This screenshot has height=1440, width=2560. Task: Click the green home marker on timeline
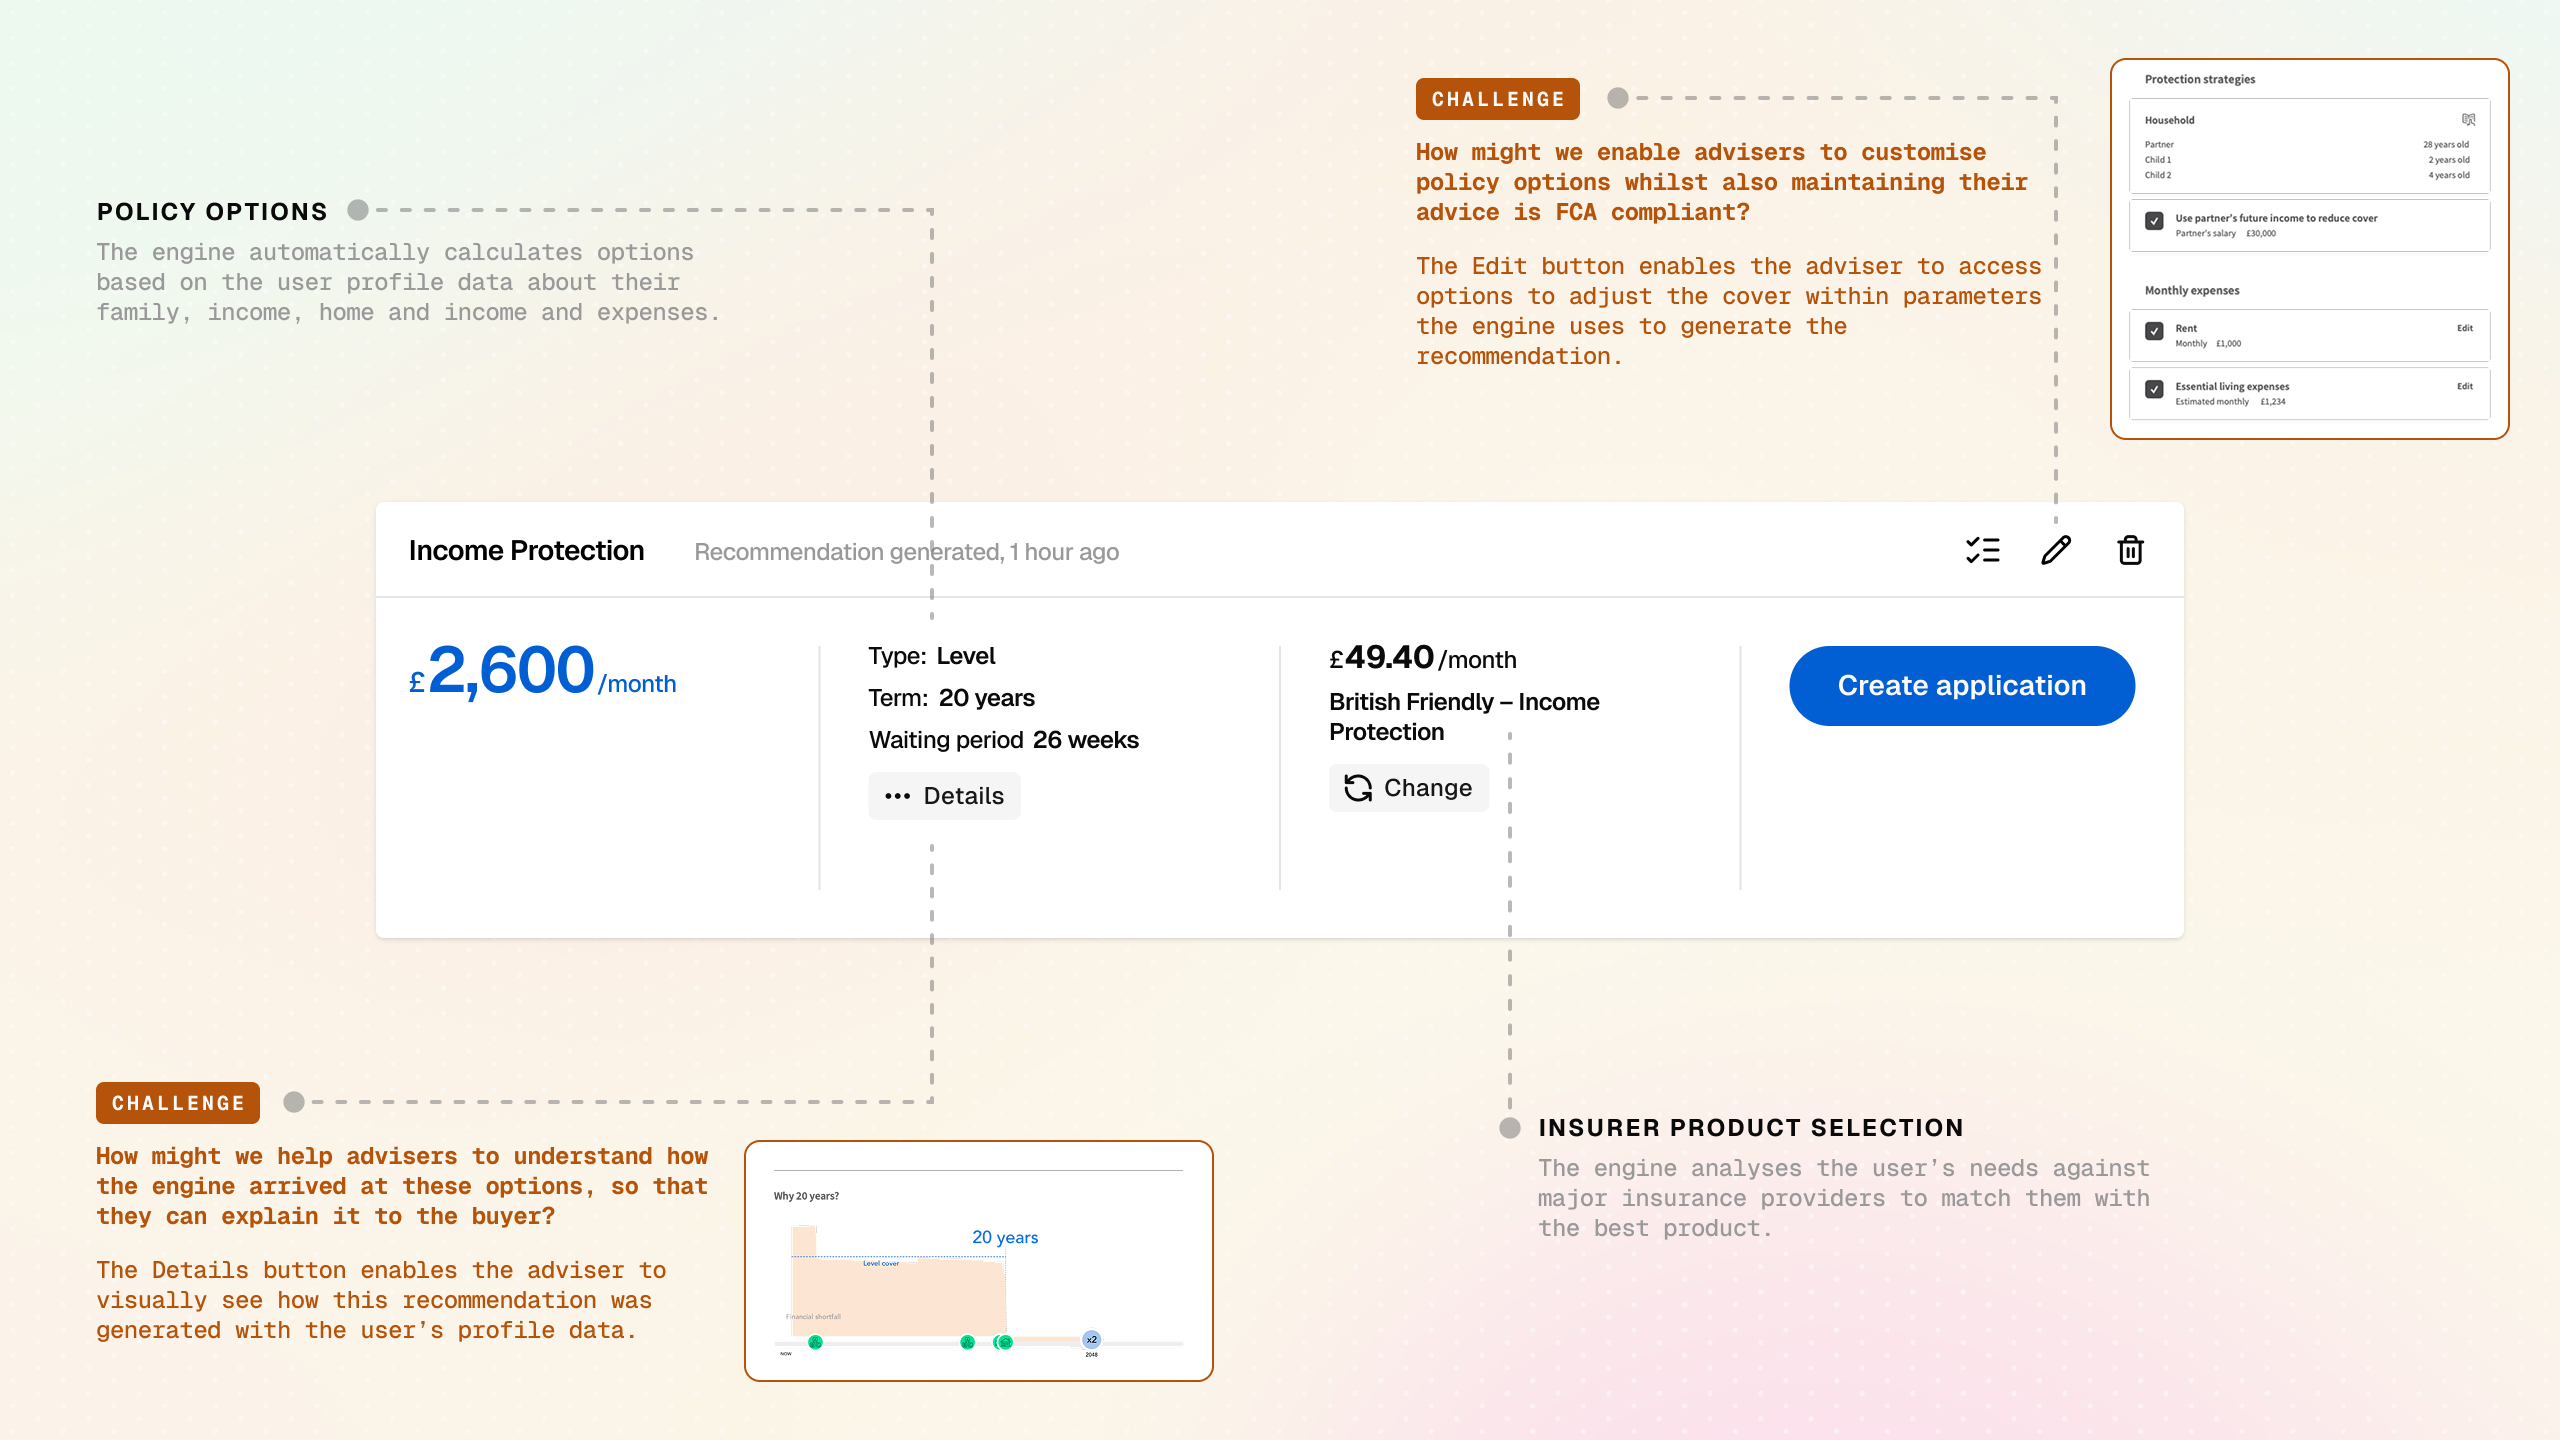[x=1004, y=1342]
